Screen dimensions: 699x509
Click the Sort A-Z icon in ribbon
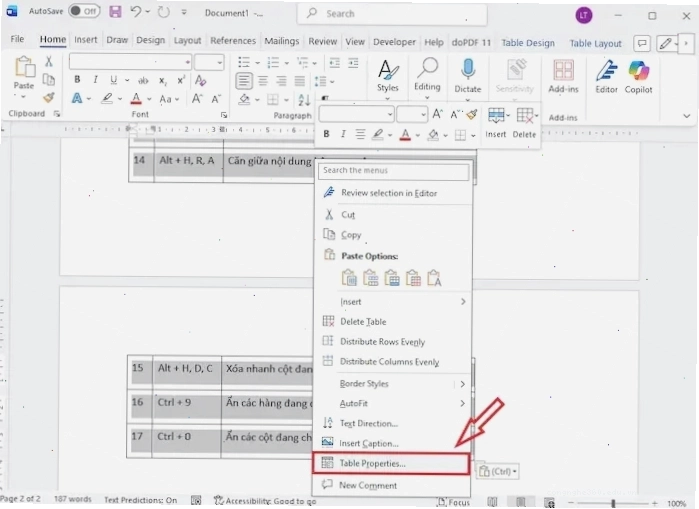pyautogui.click(x=304, y=100)
